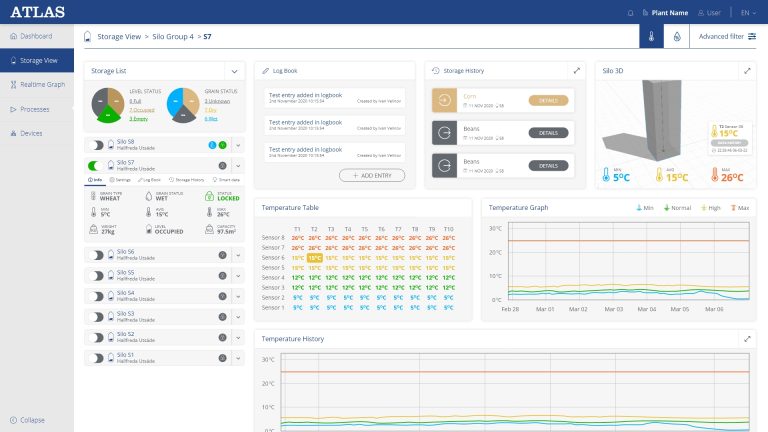Select the thermometer temperature view icon
Screen dimensions: 768x432
pyautogui.click(x=651, y=36)
